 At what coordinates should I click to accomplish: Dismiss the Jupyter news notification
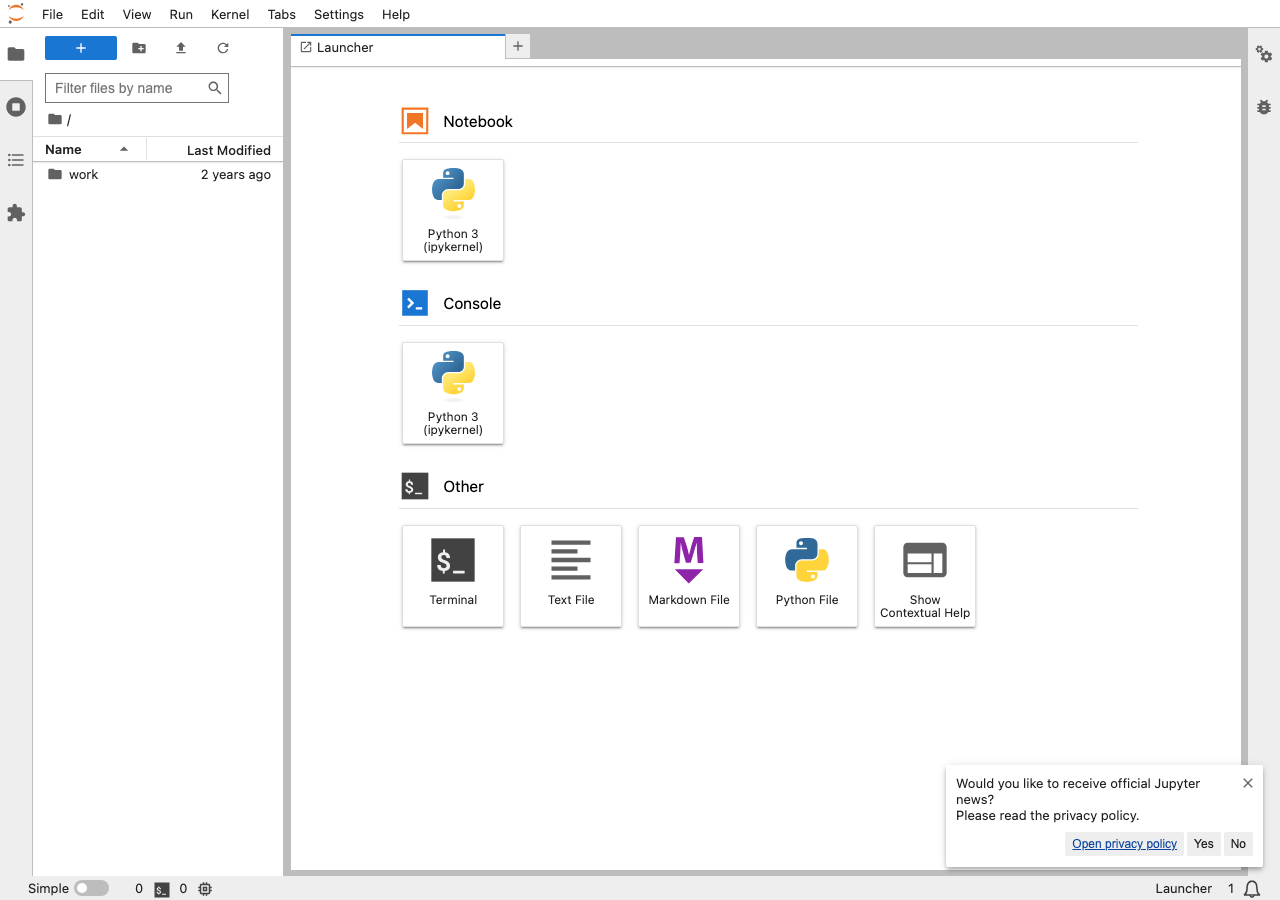1248,783
